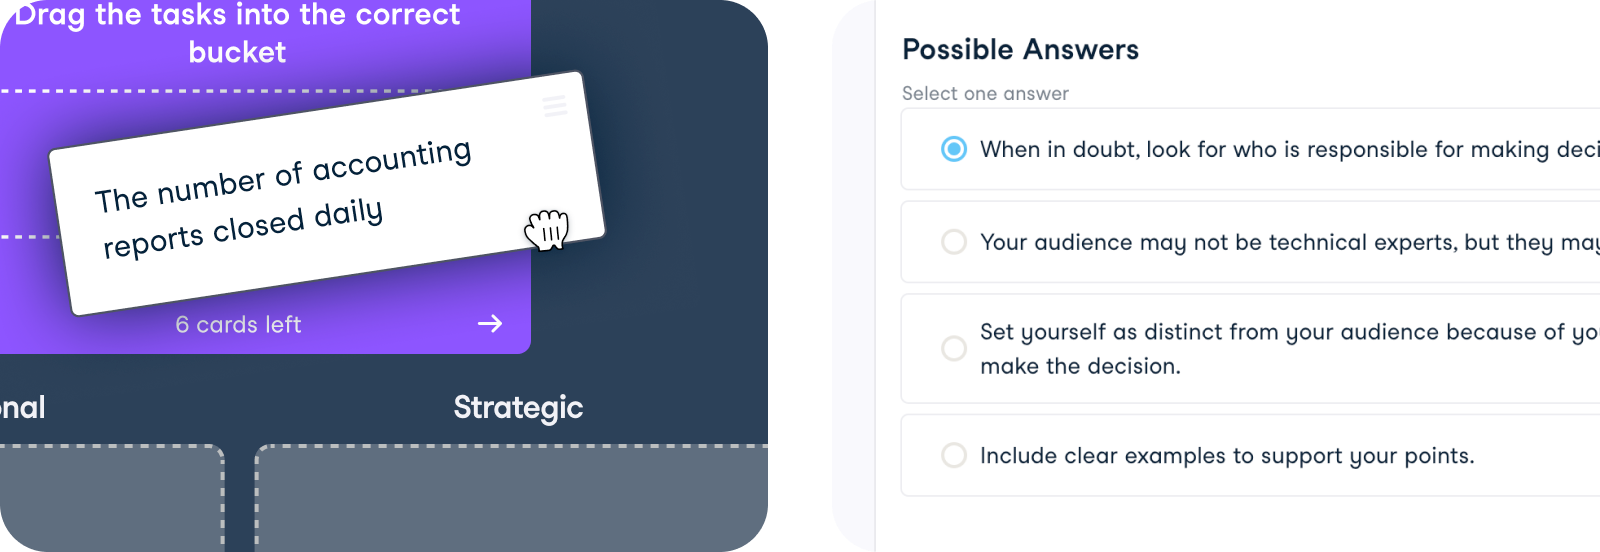Click the 'Drag the tasks into the correct bucket' heading
This screenshot has height=552, width=1600.
(x=238, y=33)
